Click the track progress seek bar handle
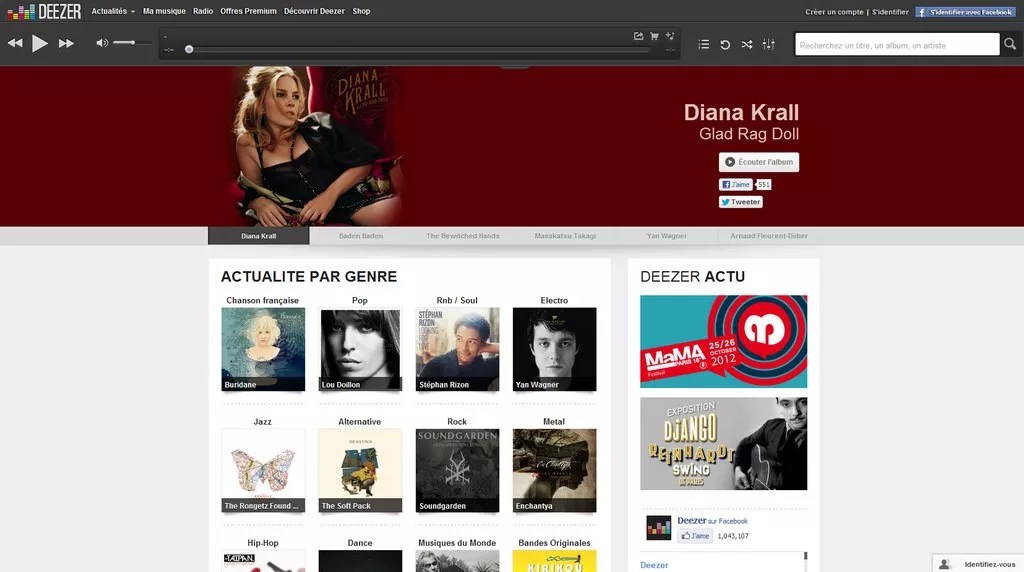This screenshot has height=572, width=1024. (x=189, y=50)
